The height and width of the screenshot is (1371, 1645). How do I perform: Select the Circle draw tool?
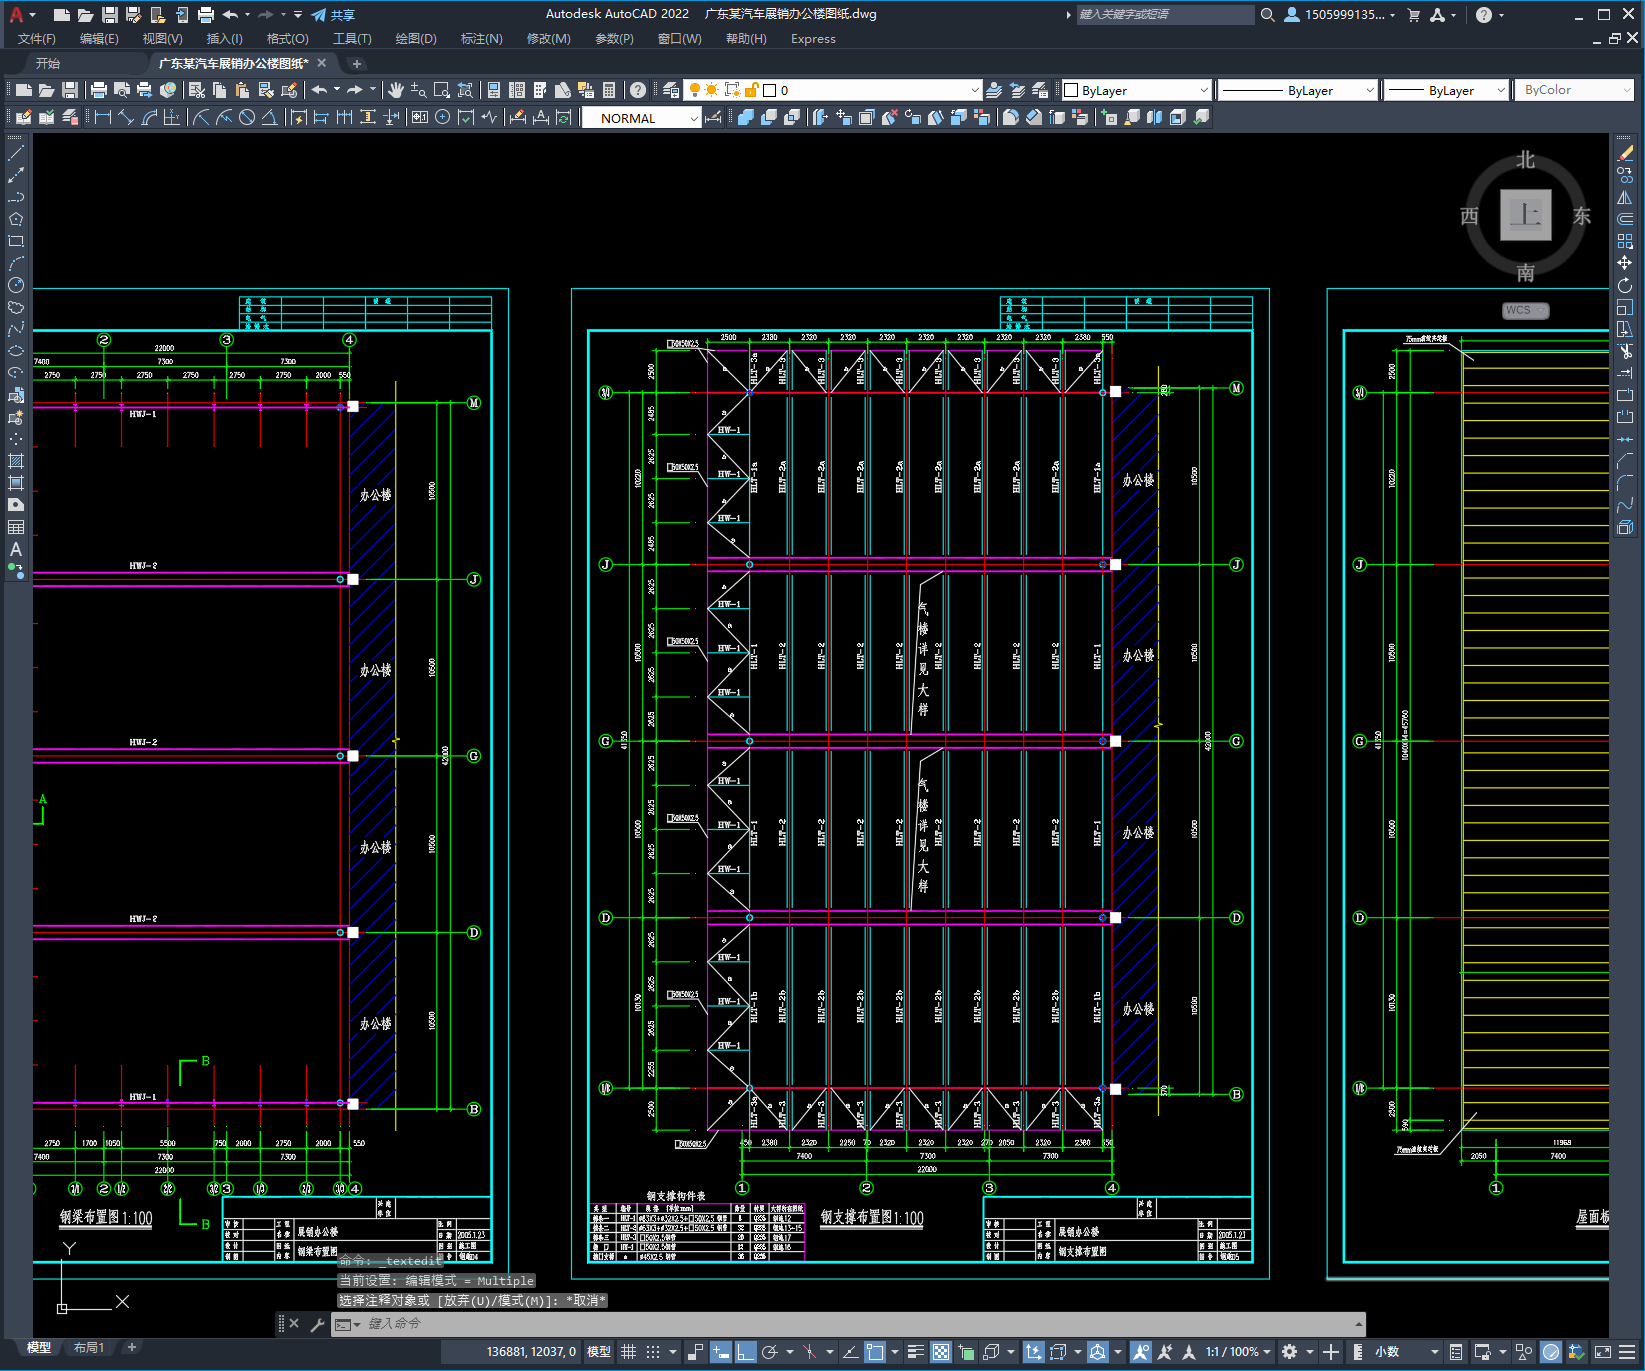pyautogui.click(x=16, y=285)
